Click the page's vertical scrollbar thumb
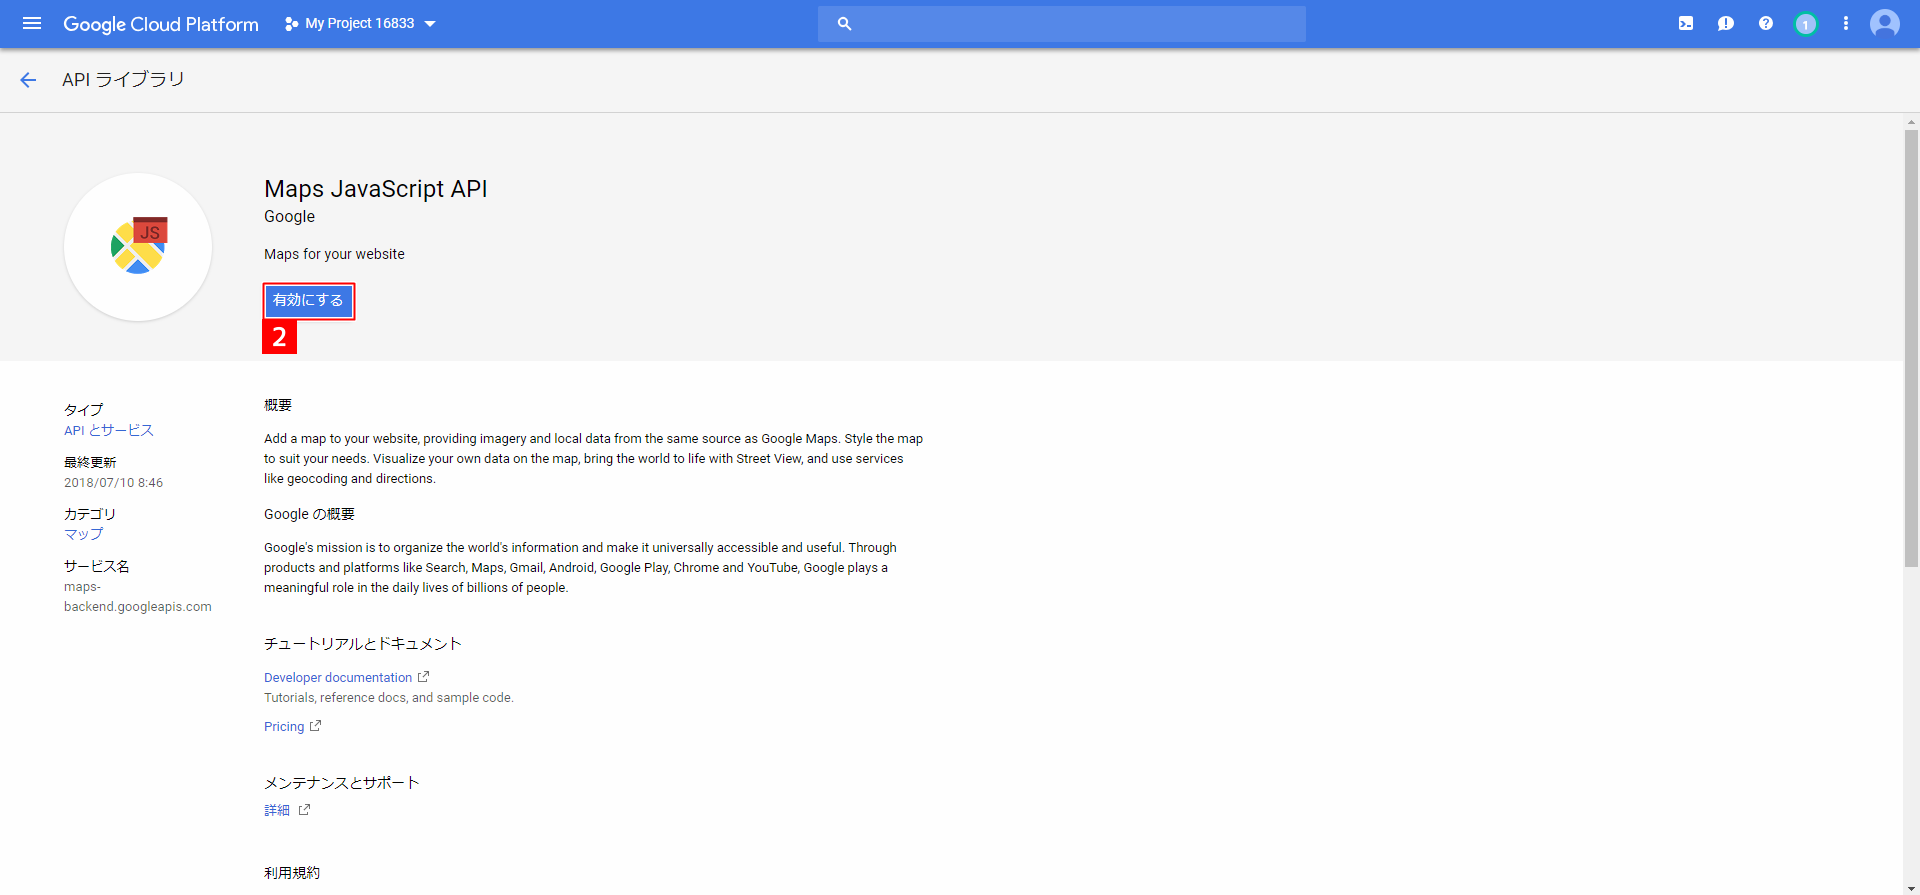The image size is (1920, 895). 1911,348
